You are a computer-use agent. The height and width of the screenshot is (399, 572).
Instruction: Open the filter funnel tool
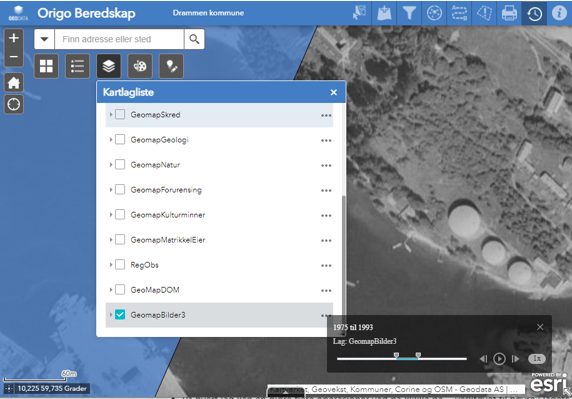click(409, 13)
